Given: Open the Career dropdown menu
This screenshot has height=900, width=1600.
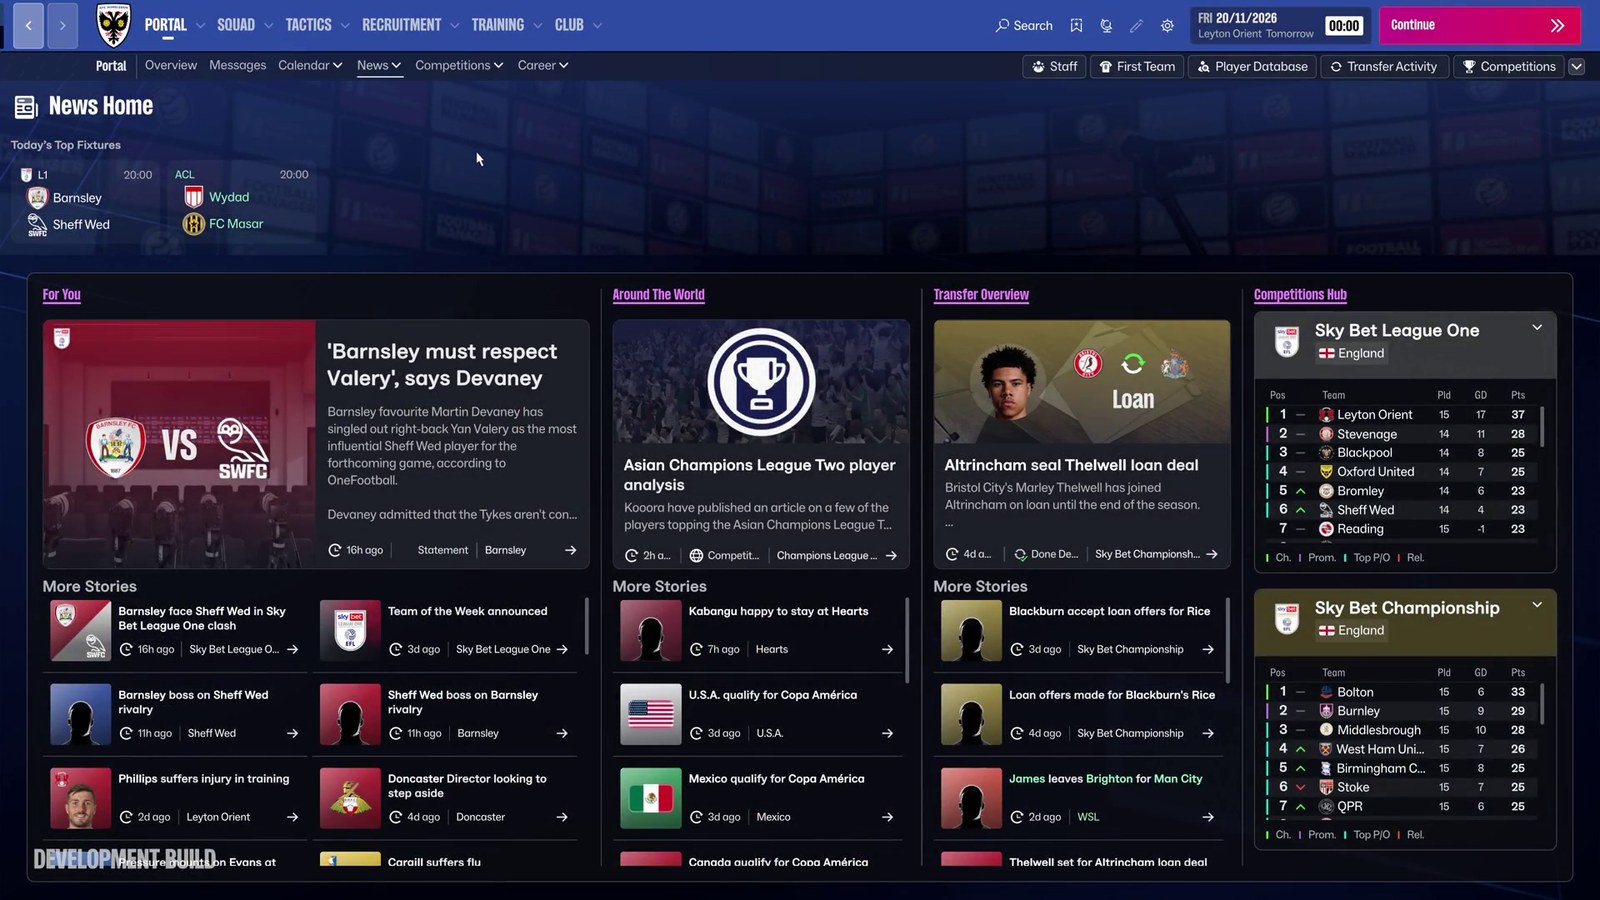Looking at the screenshot, I should (543, 65).
